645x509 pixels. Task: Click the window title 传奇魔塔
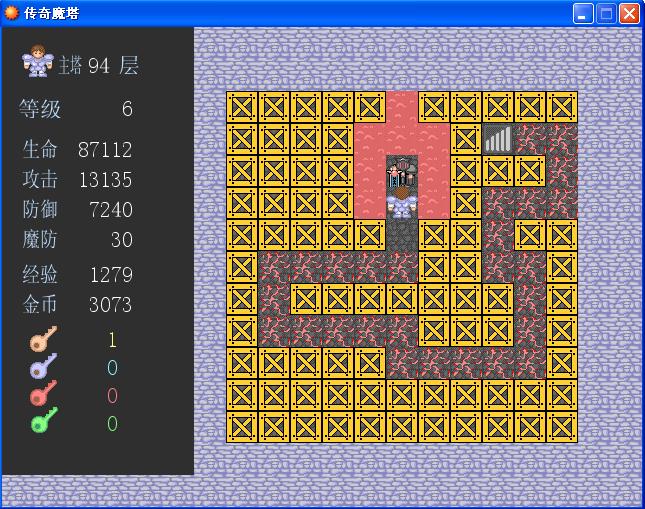tap(51, 13)
